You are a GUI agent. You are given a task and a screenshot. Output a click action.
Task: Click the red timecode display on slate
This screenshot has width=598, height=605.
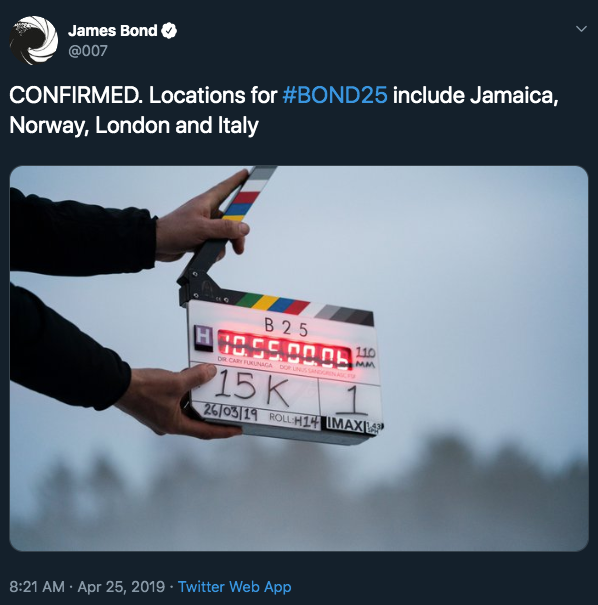(285, 349)
